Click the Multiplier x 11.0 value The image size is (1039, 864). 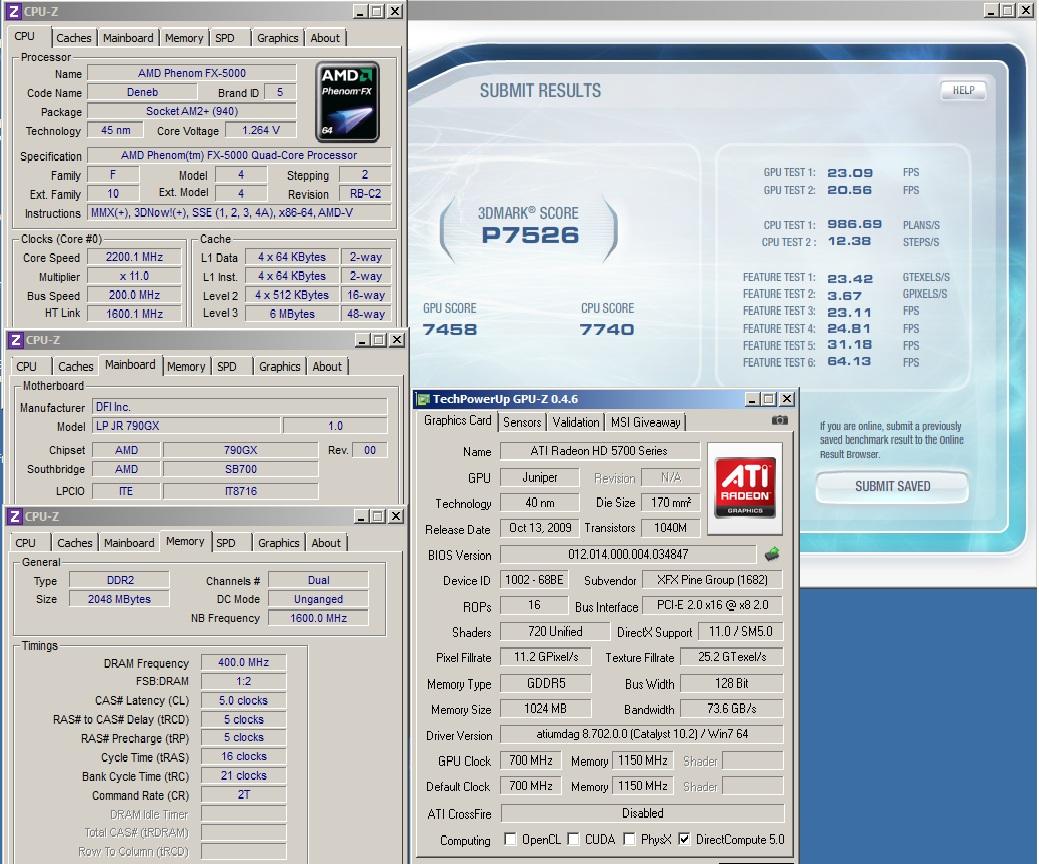(134, 276)
